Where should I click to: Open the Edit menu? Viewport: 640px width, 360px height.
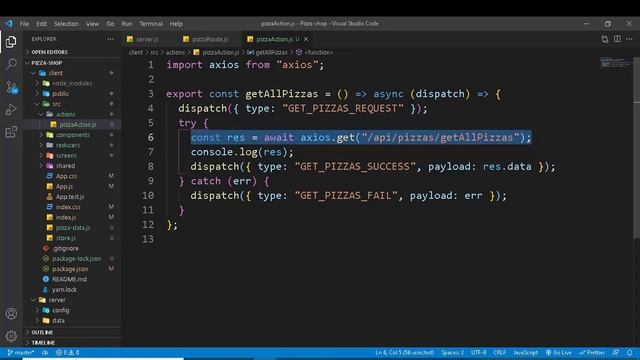[42, 24]
